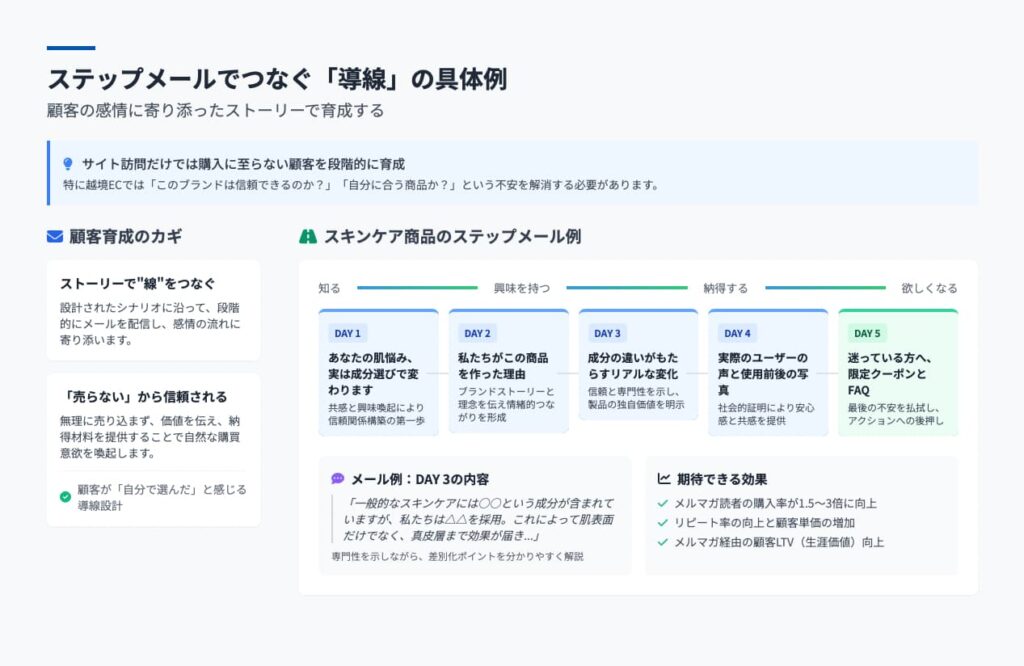This screenshot has width=1024, height=666.
Task: Select the DAY 2 badge
Action: pos(477,333)
